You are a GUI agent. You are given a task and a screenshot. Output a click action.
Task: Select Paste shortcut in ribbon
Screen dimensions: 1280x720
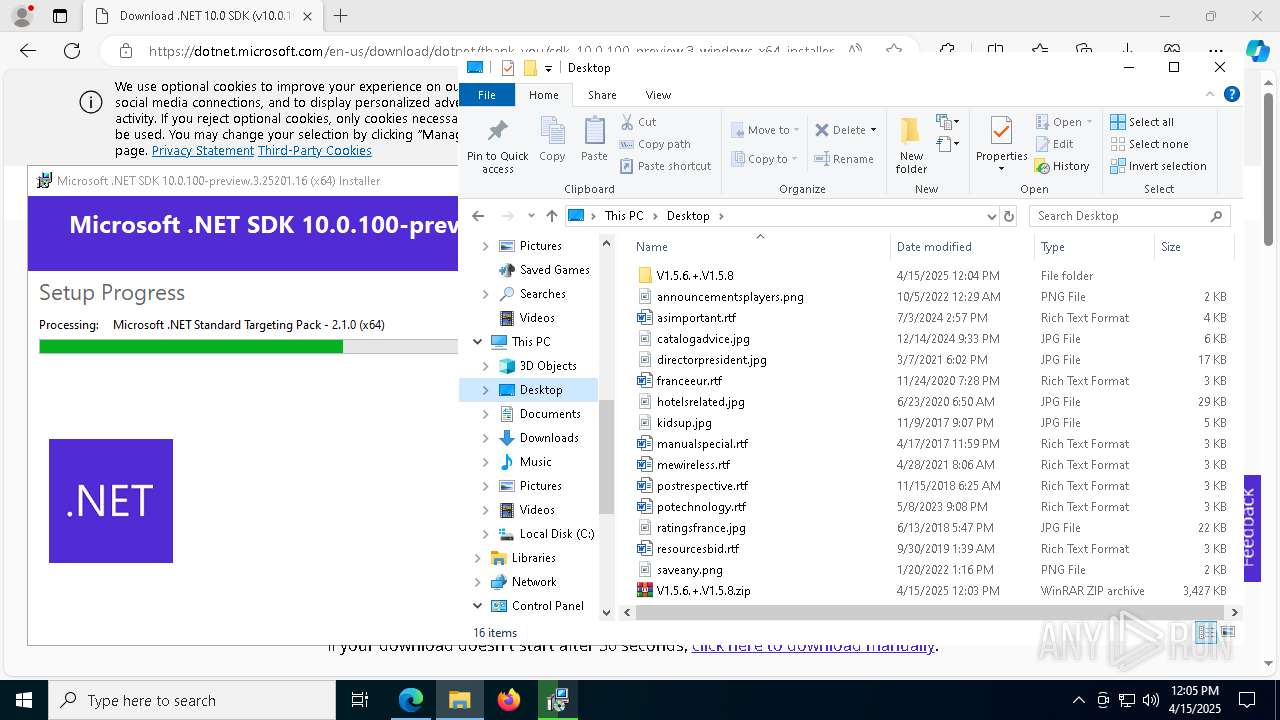(x=665, y=166)
